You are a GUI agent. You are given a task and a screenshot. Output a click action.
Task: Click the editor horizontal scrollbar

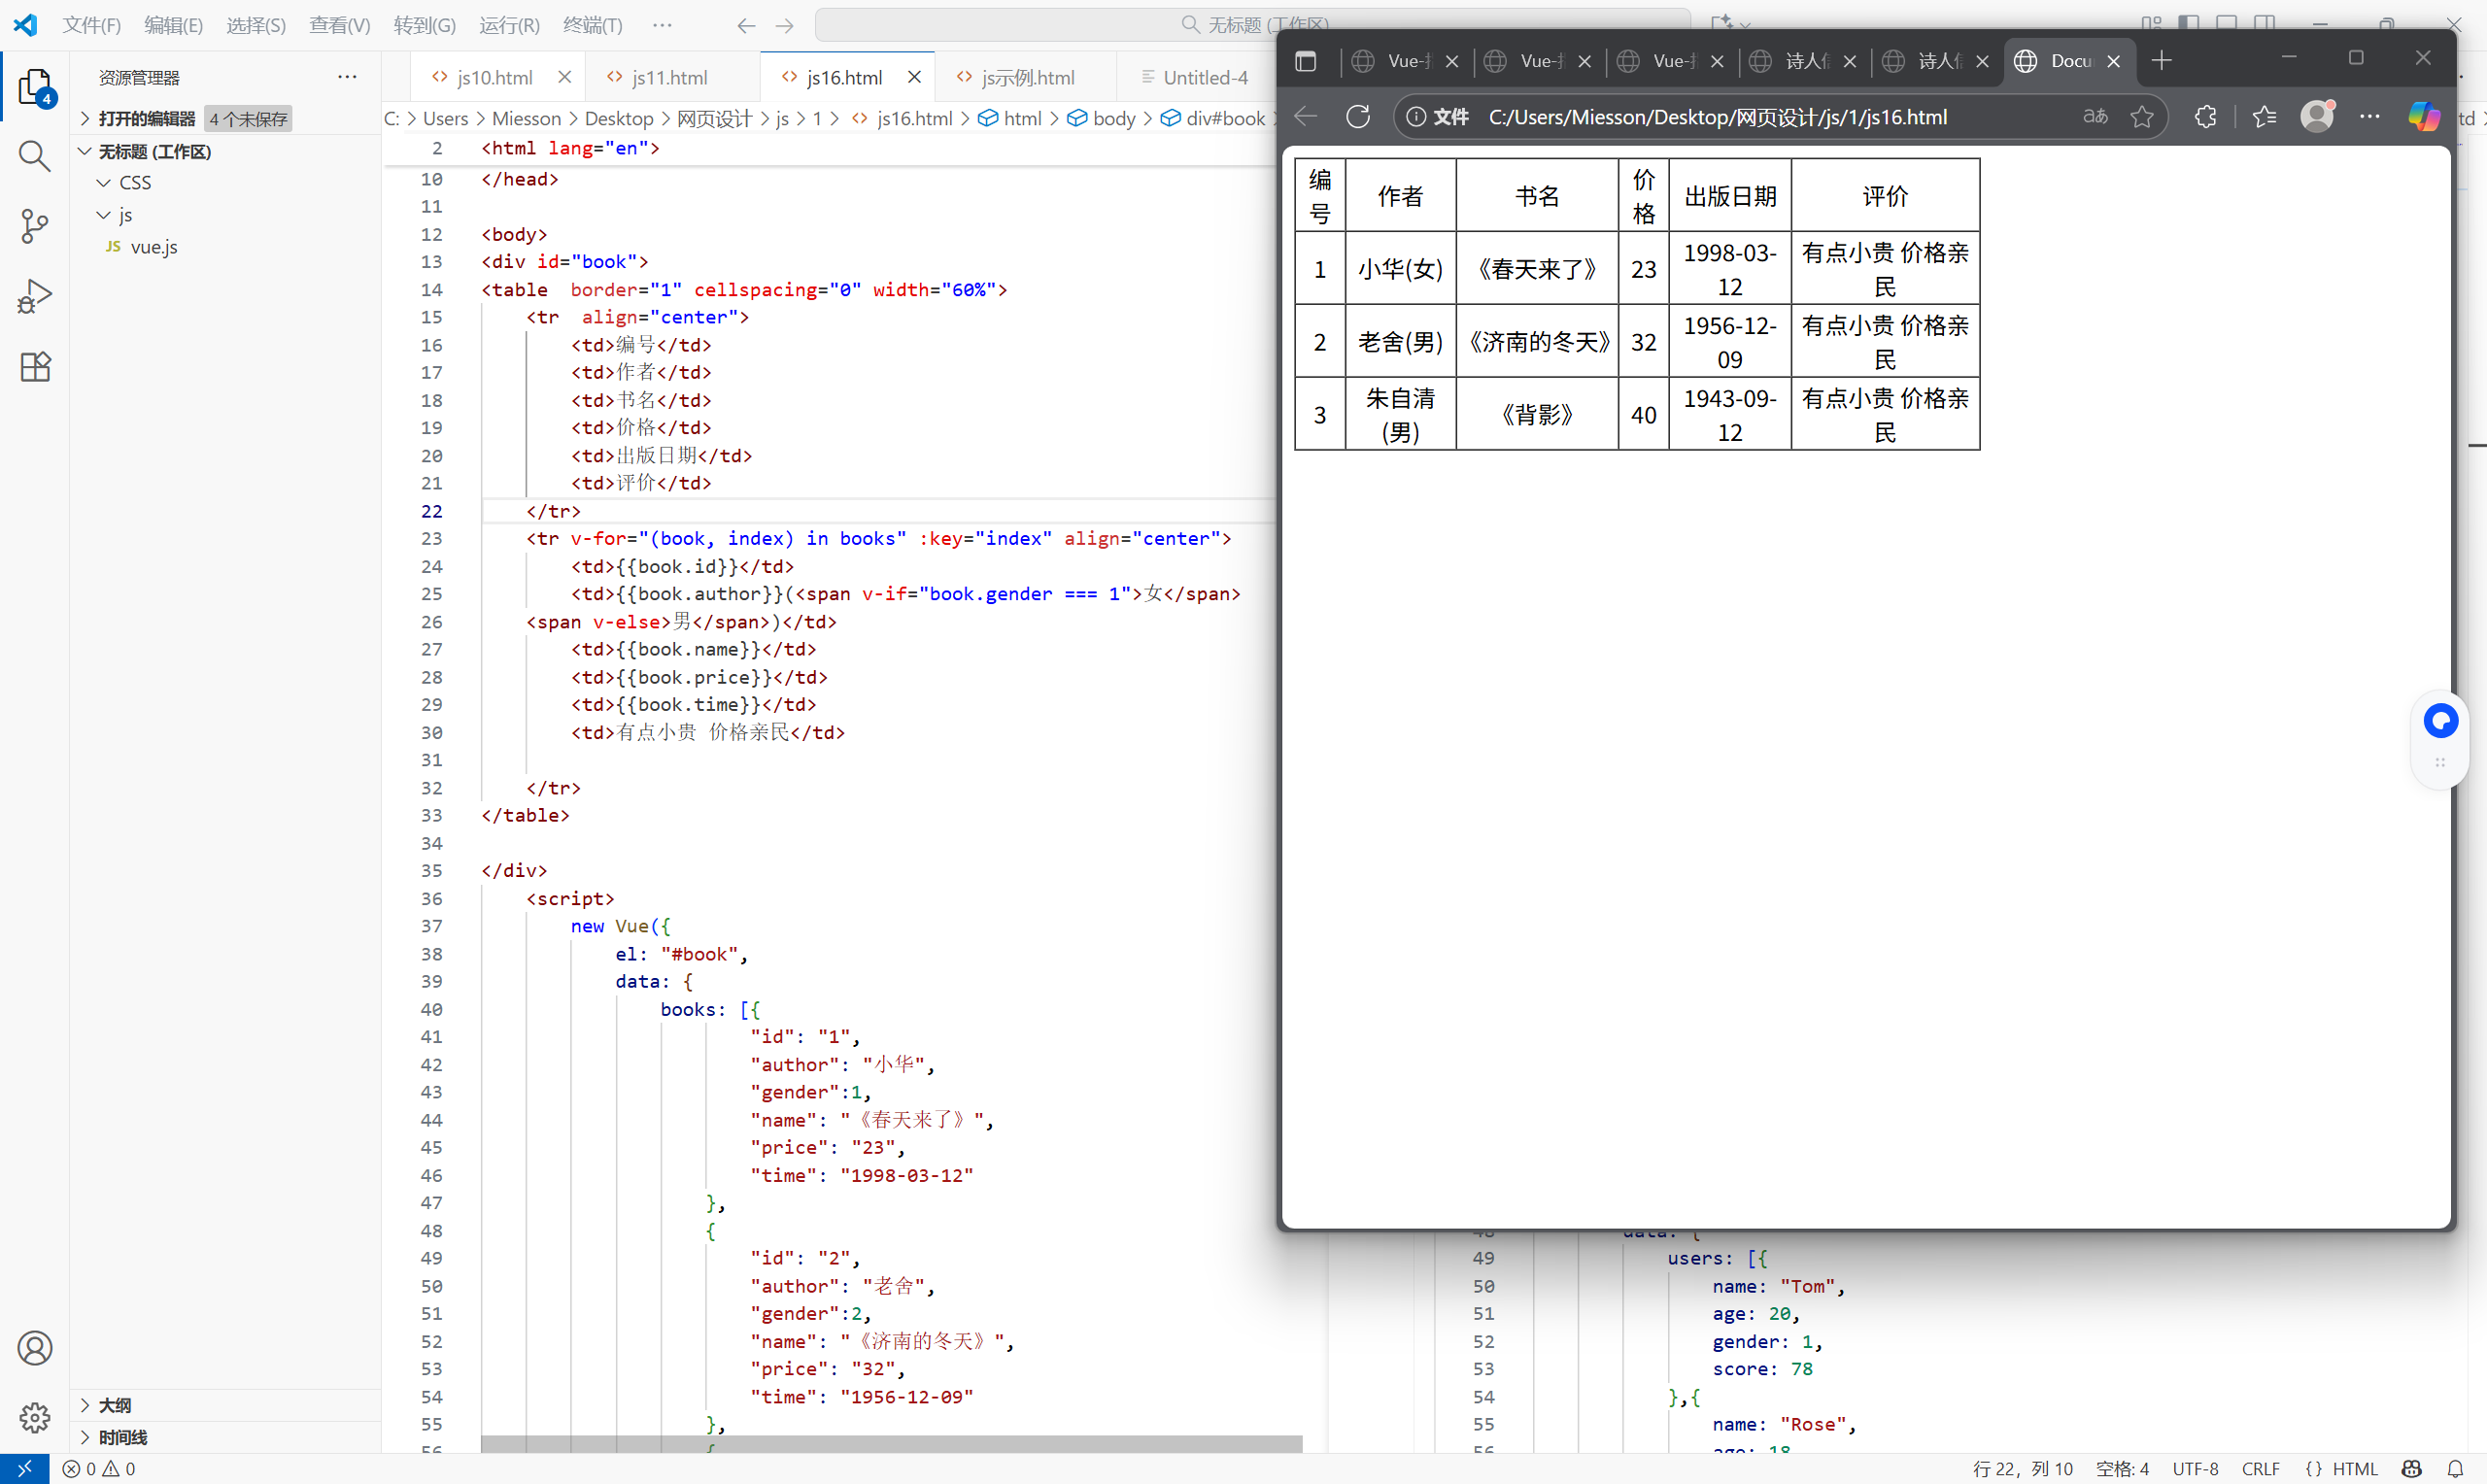point(890,1444)
